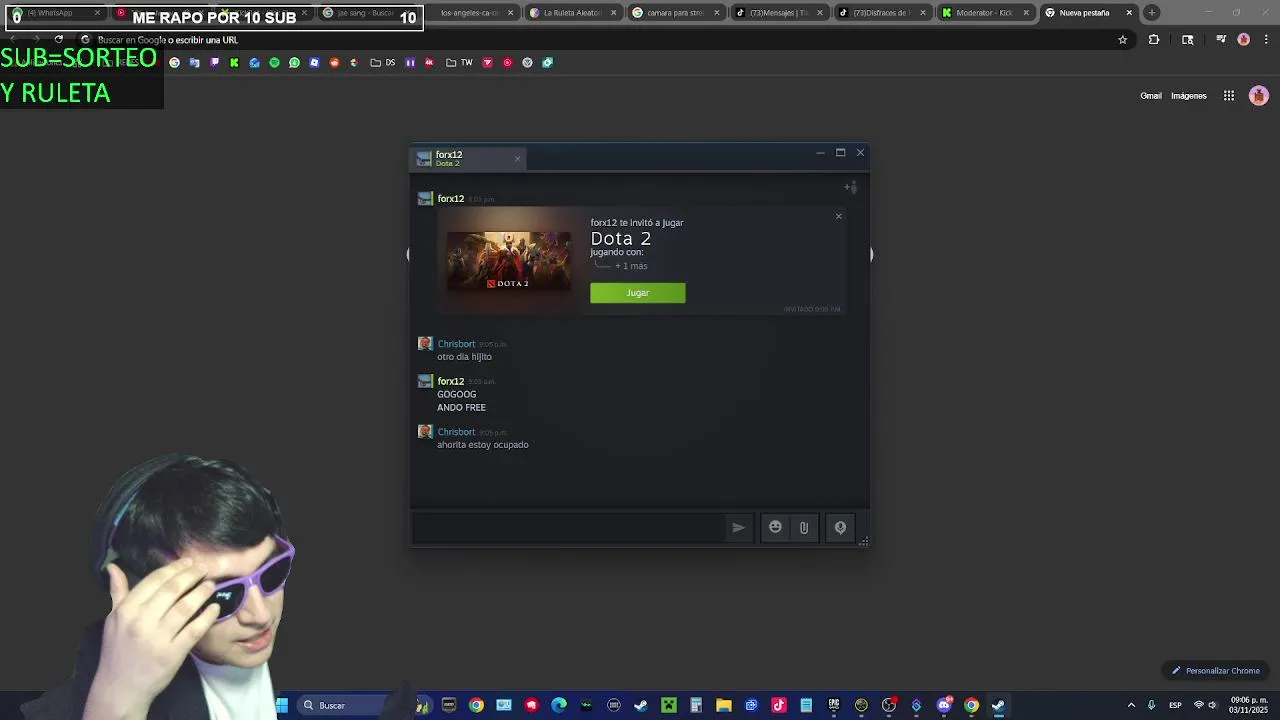Select the 'ahorita estoy ocupado' message text
1280x720 pixels.
click(482, 445)
